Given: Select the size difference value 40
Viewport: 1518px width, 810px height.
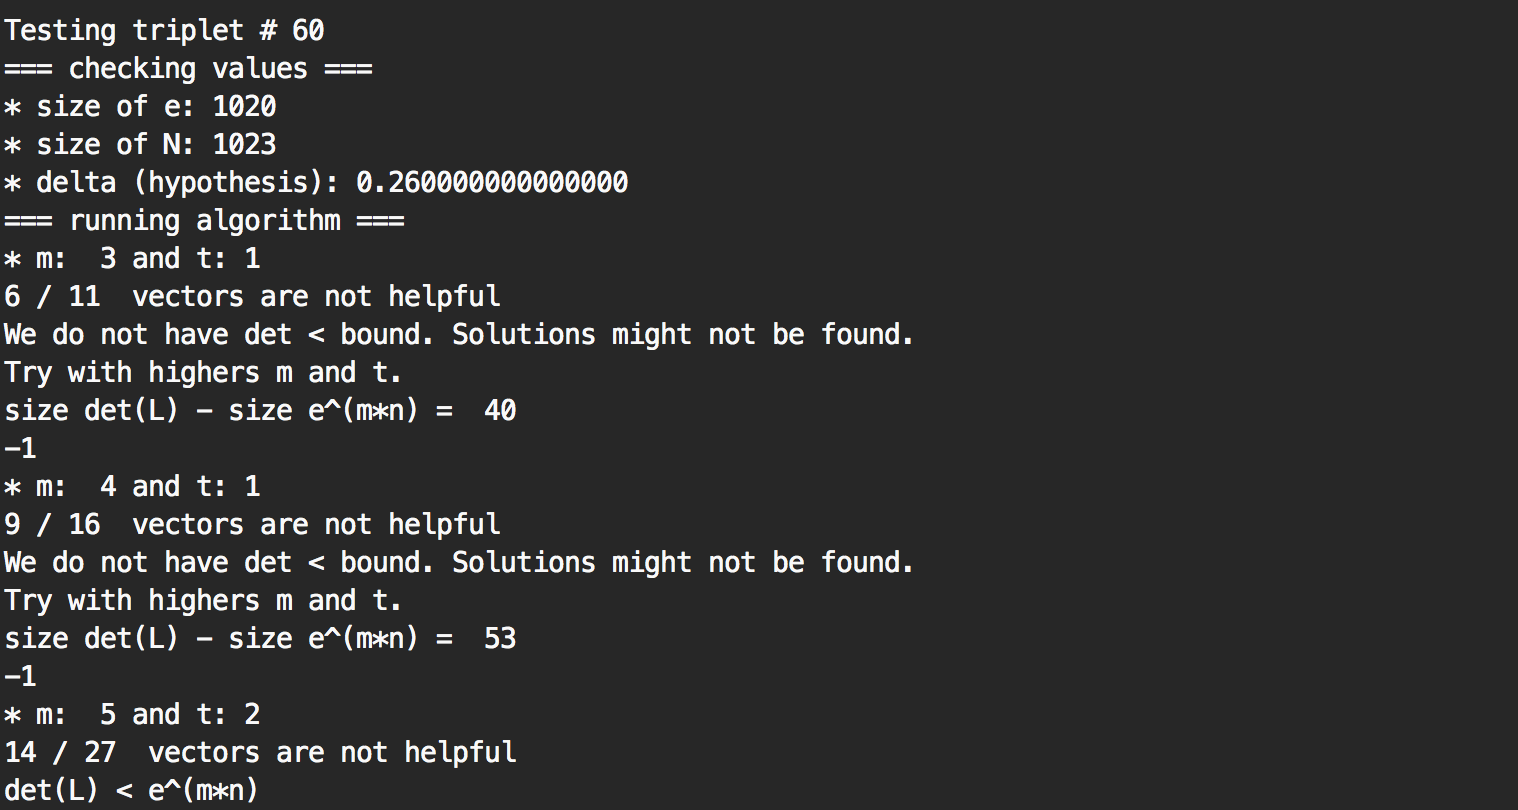Looking at the screenshot, I should [x=500, y=410].
